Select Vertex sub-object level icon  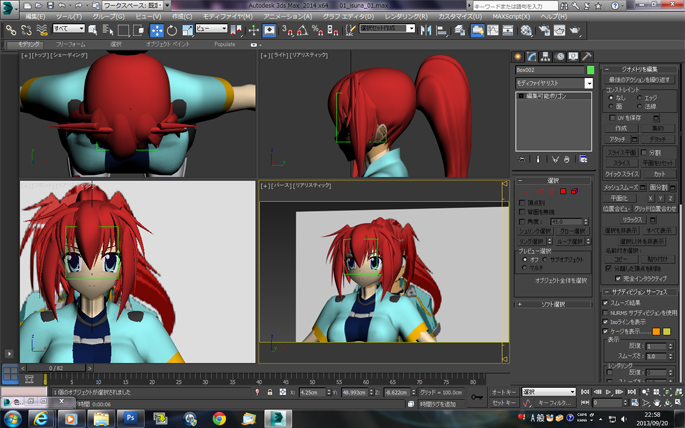pos(529,191)
